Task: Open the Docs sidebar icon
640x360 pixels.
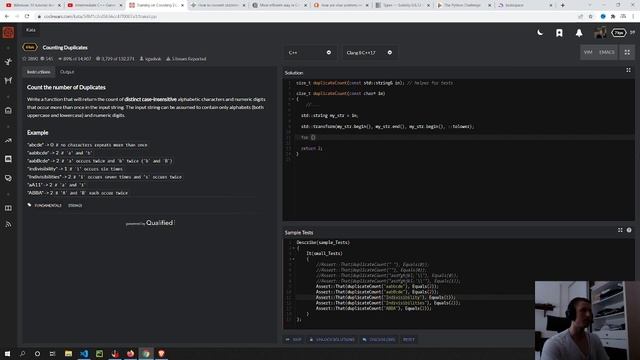Action: pyautogui.click(x=8, y=159)
